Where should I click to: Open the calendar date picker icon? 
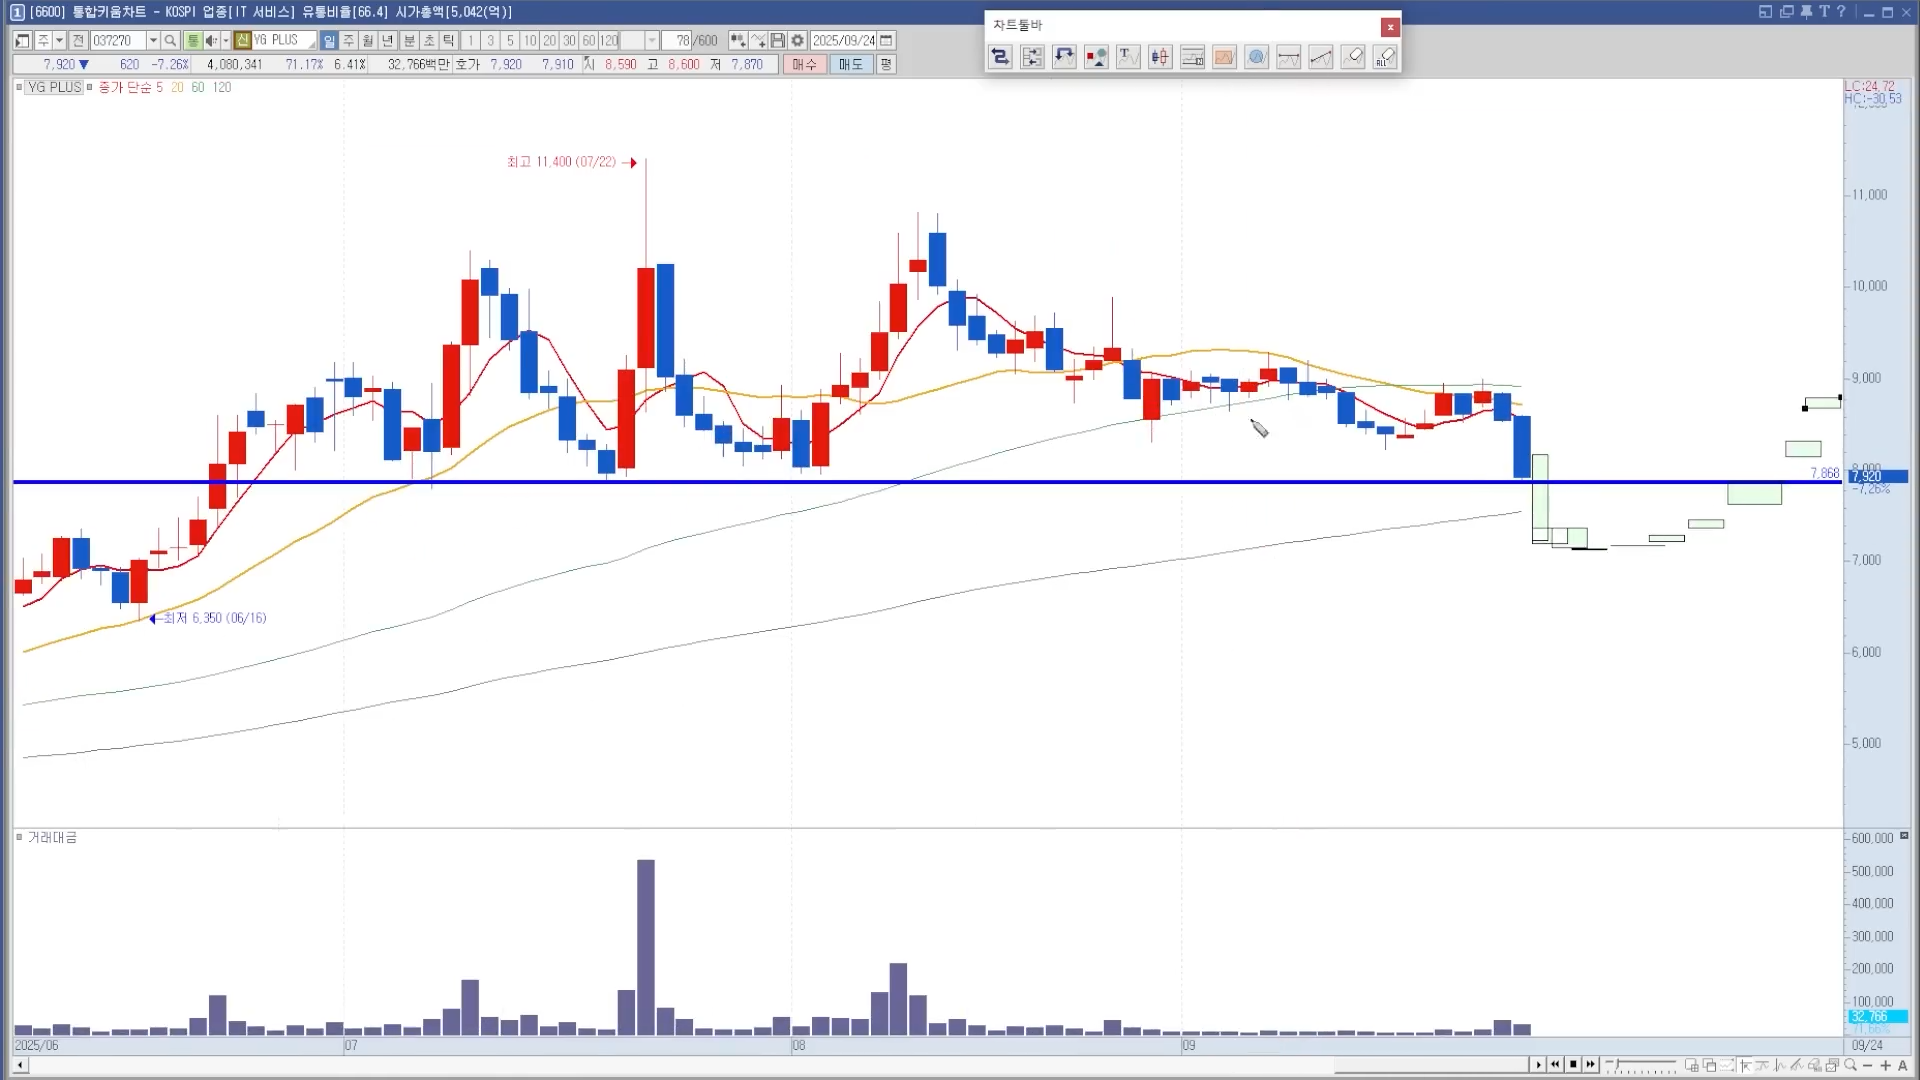pyautogui.click(x=886, y=41)
